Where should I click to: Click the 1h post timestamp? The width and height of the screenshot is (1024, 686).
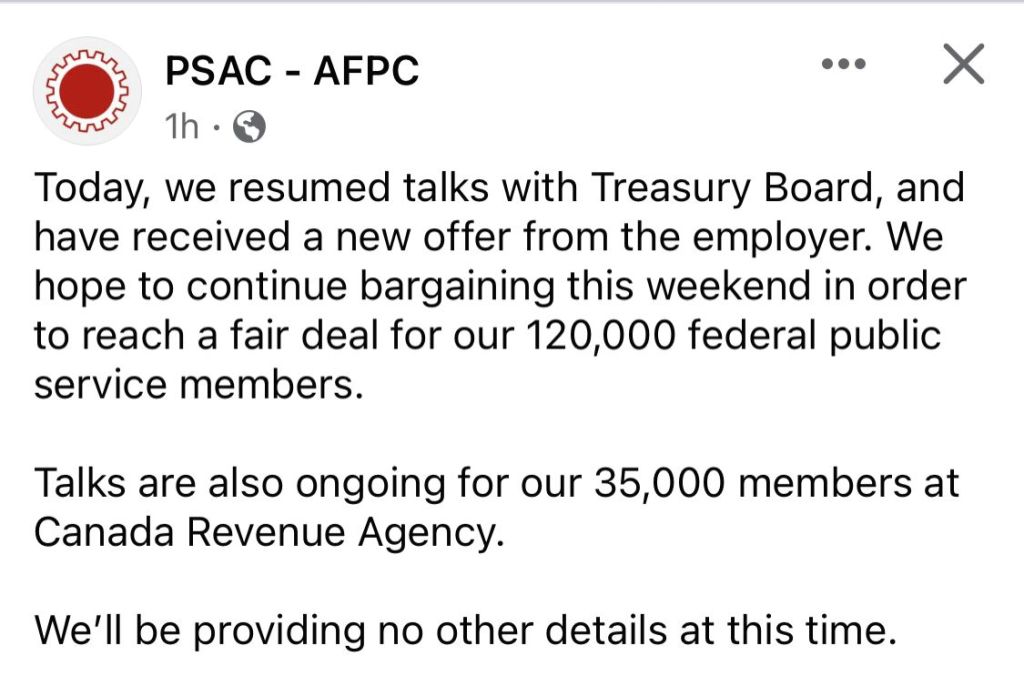pyautogui.click(x=182, y=127)
